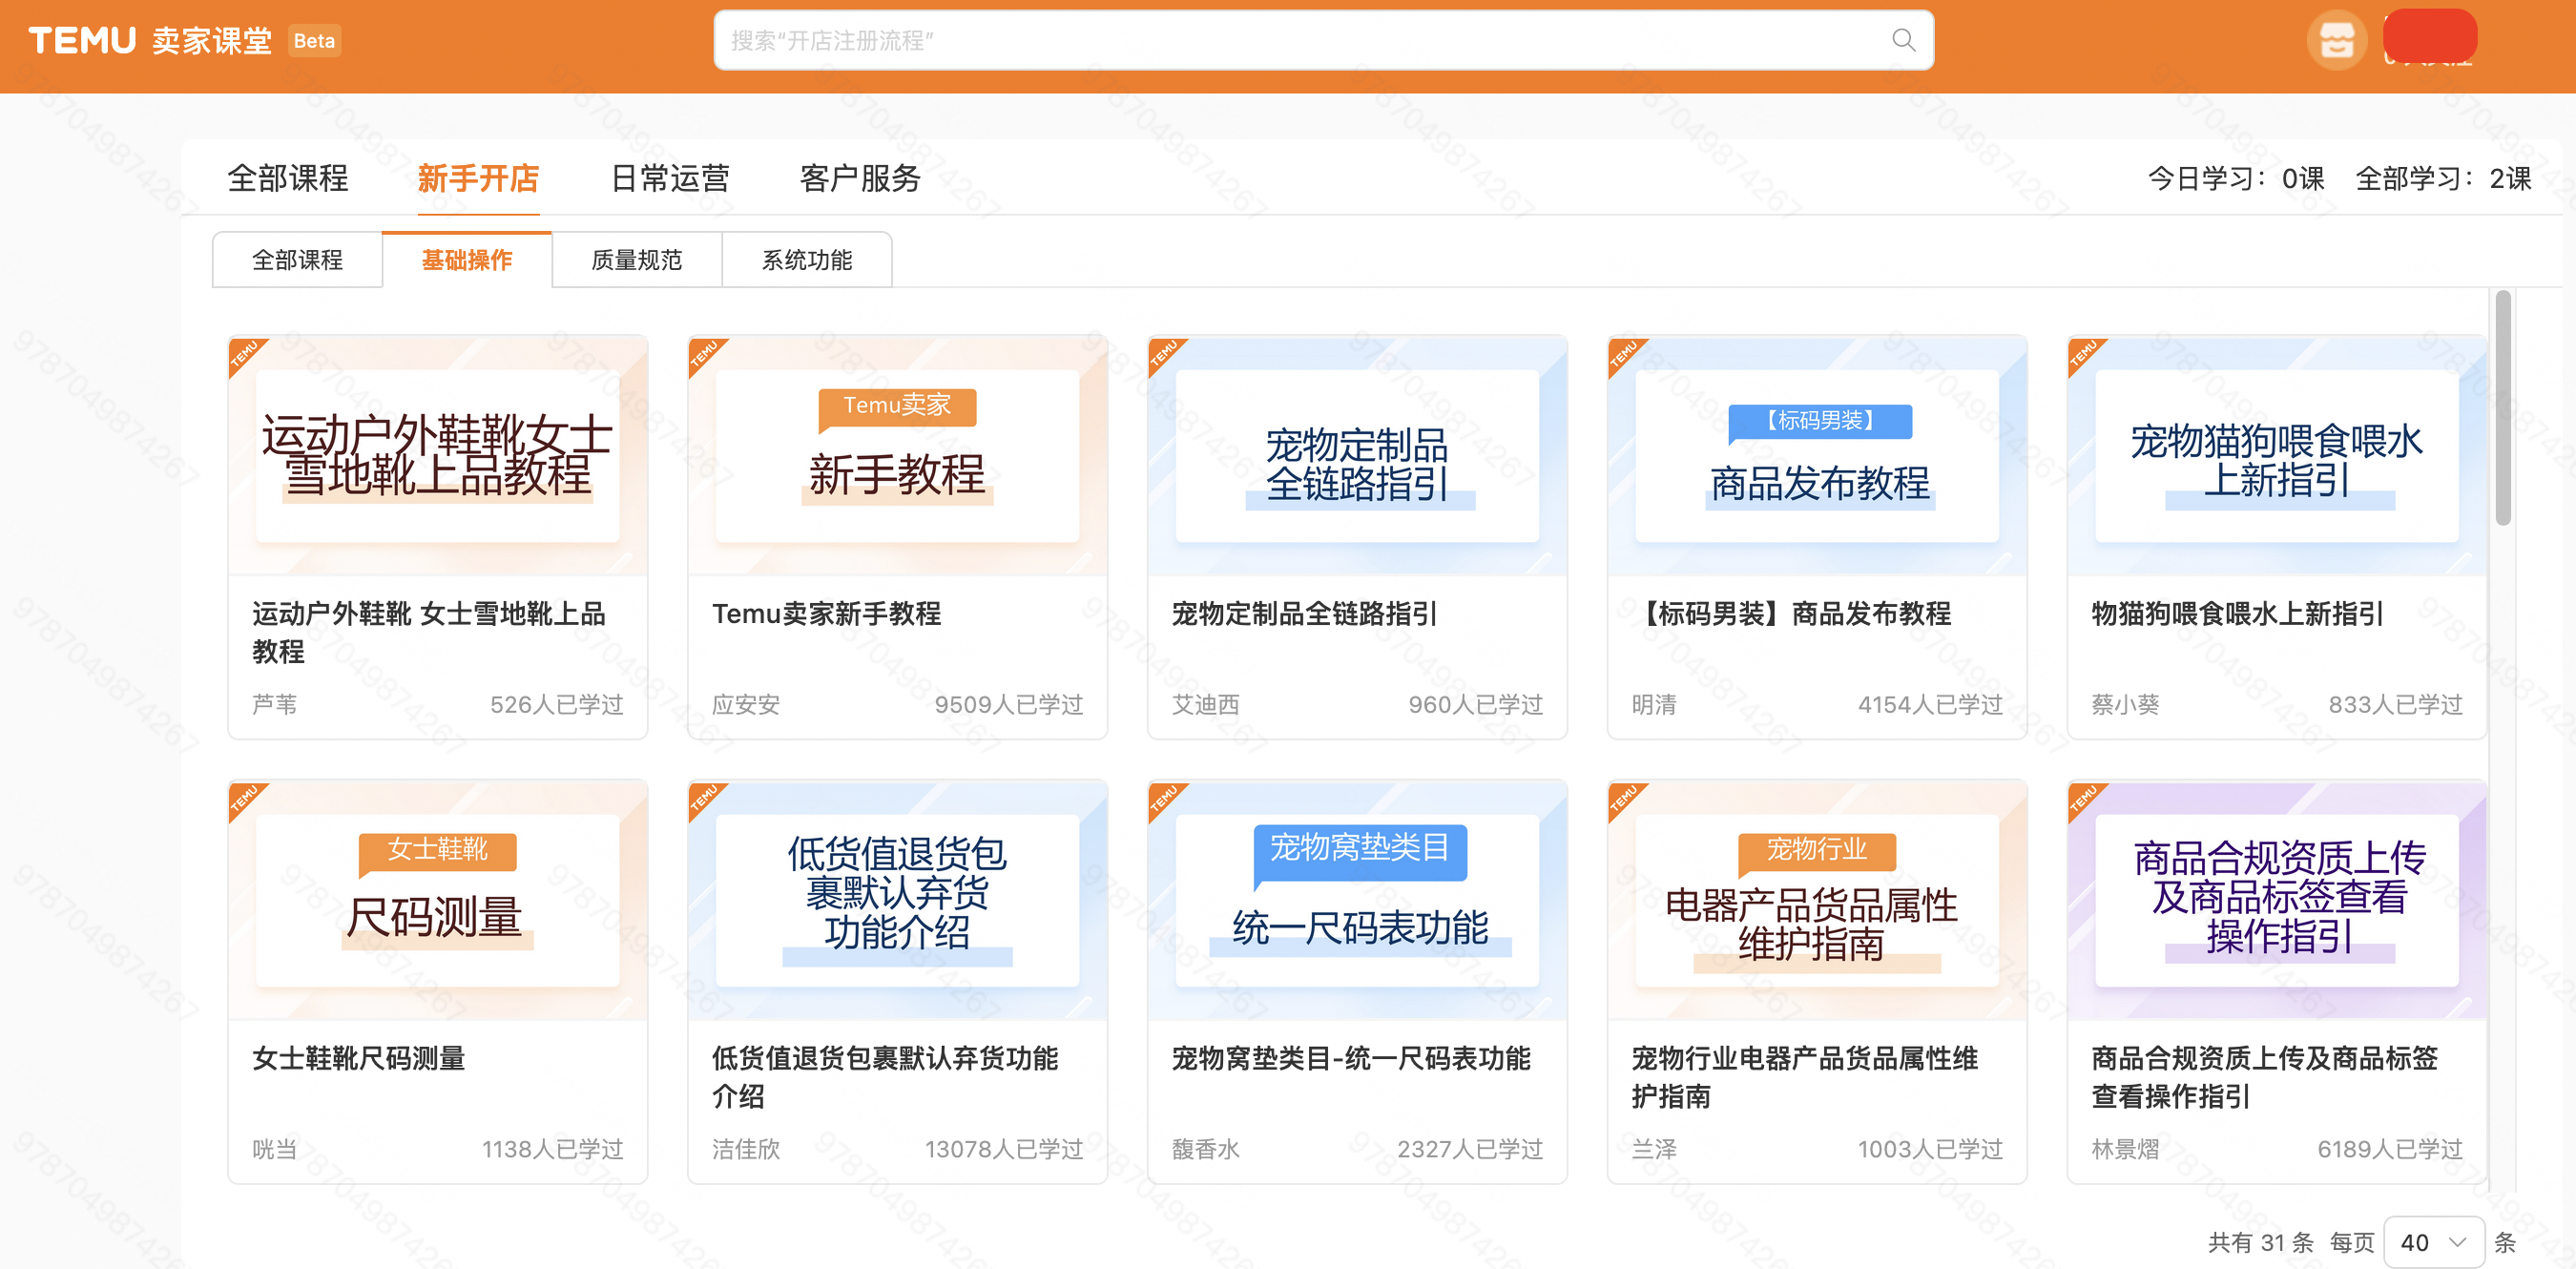Click title 低货值退货包裹默认弃货功能介绍

885,1077
